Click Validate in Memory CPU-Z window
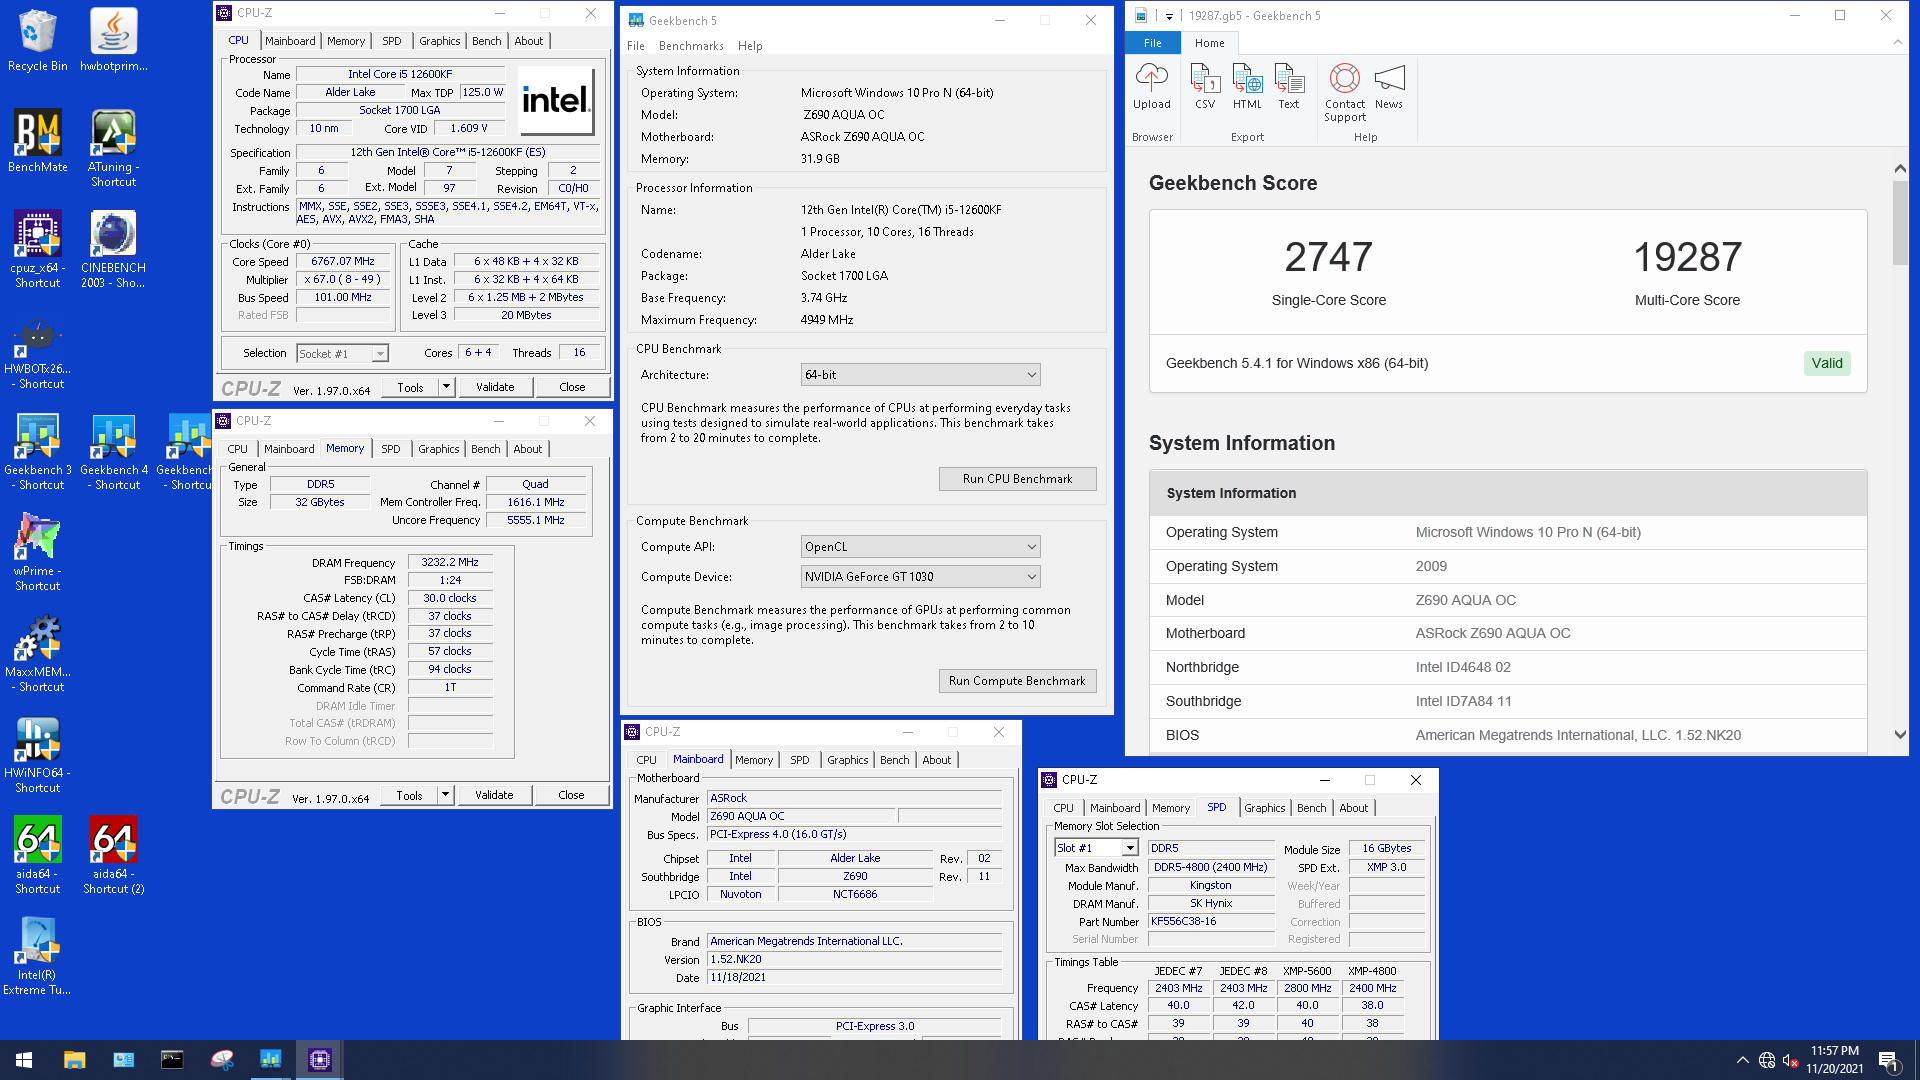The height and width of the screenshot is (1080, 1920). coord(494,795)
